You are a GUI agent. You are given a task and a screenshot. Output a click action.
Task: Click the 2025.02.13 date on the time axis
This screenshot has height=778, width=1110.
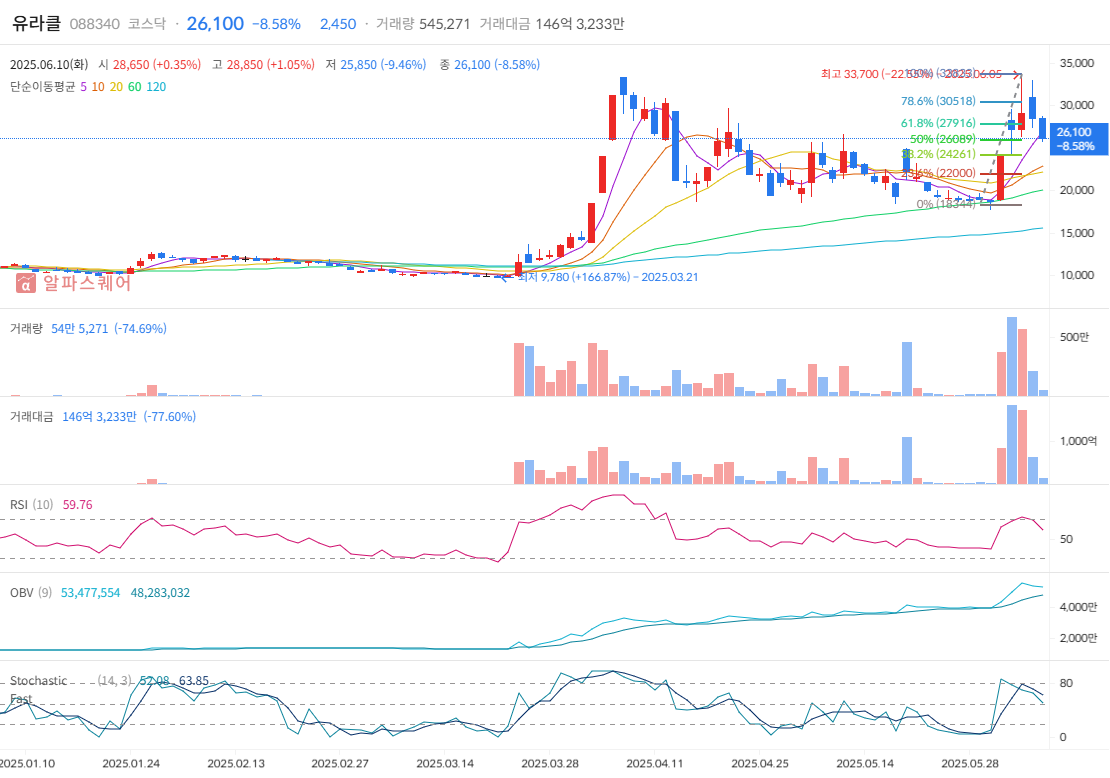tap(236, 763)
